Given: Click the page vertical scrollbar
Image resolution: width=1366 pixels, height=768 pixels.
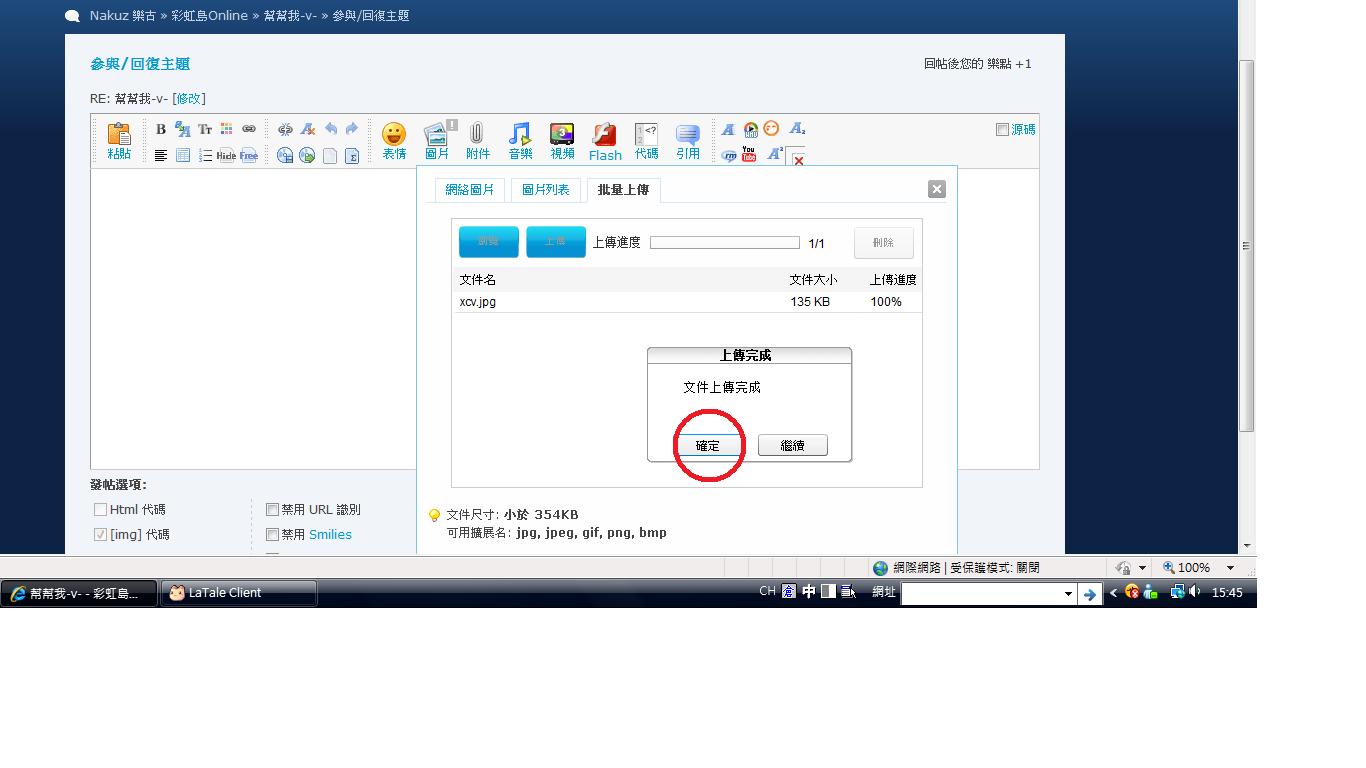Looking at the screenshot, I should click(x=1246, y=245).
